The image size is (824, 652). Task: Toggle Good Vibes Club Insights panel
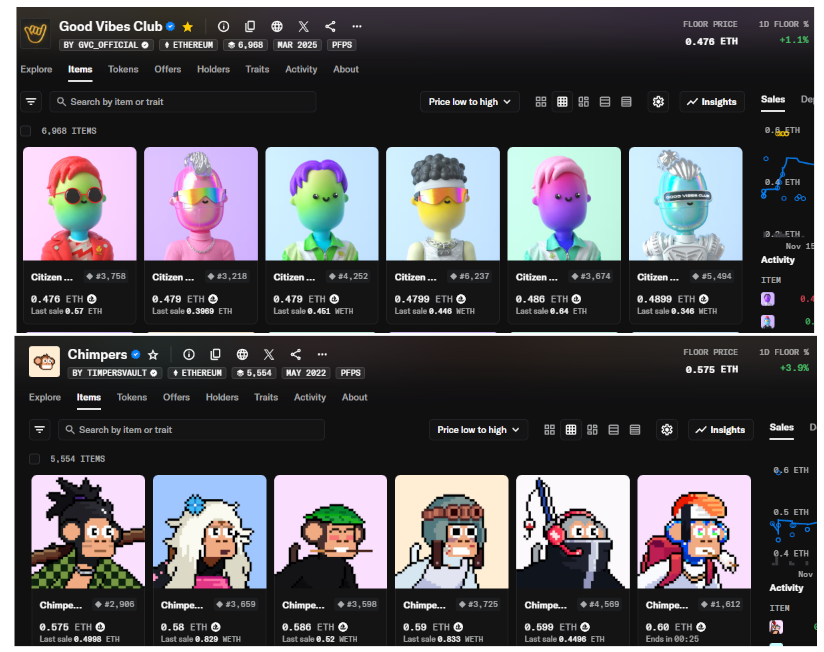712,101
